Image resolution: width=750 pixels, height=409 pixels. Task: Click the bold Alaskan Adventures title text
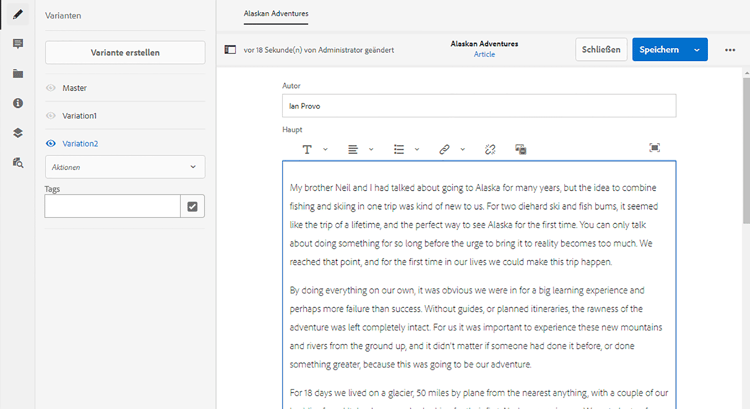pos(485,44)
